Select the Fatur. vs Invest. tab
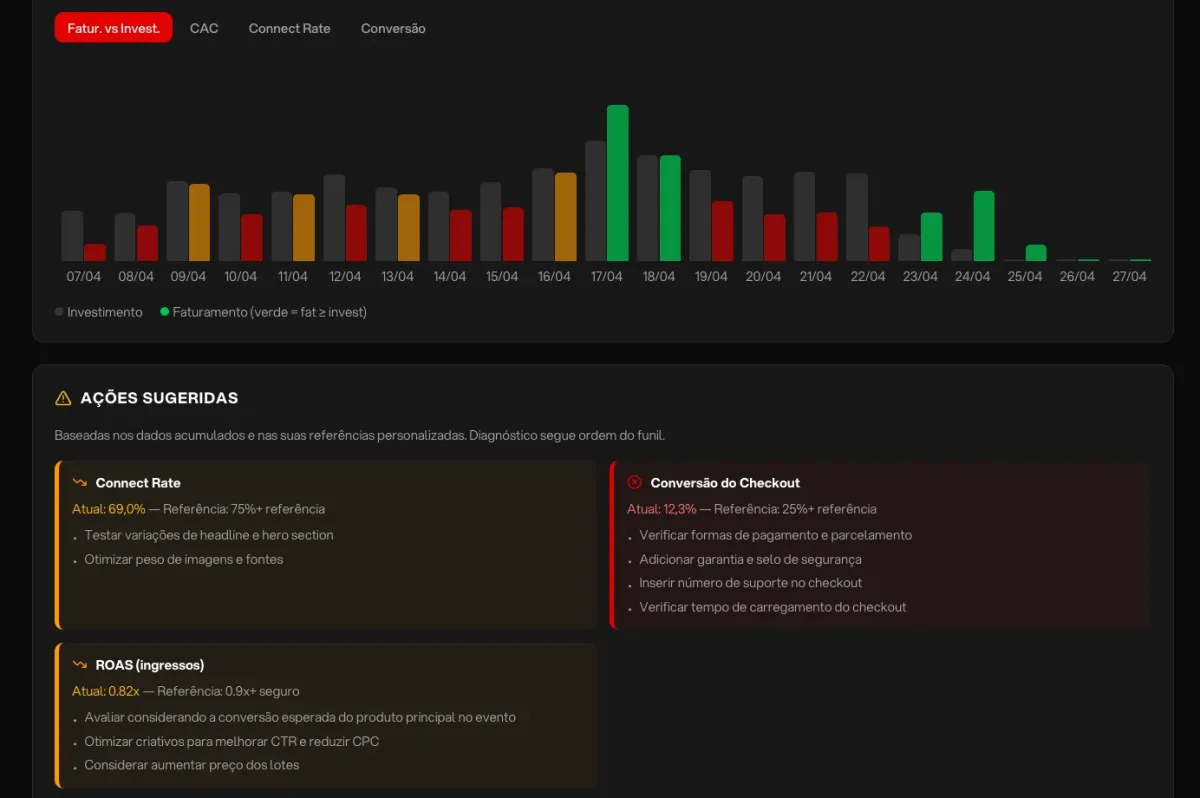This screenshot has height=798, width=1200. coord(113,28)
